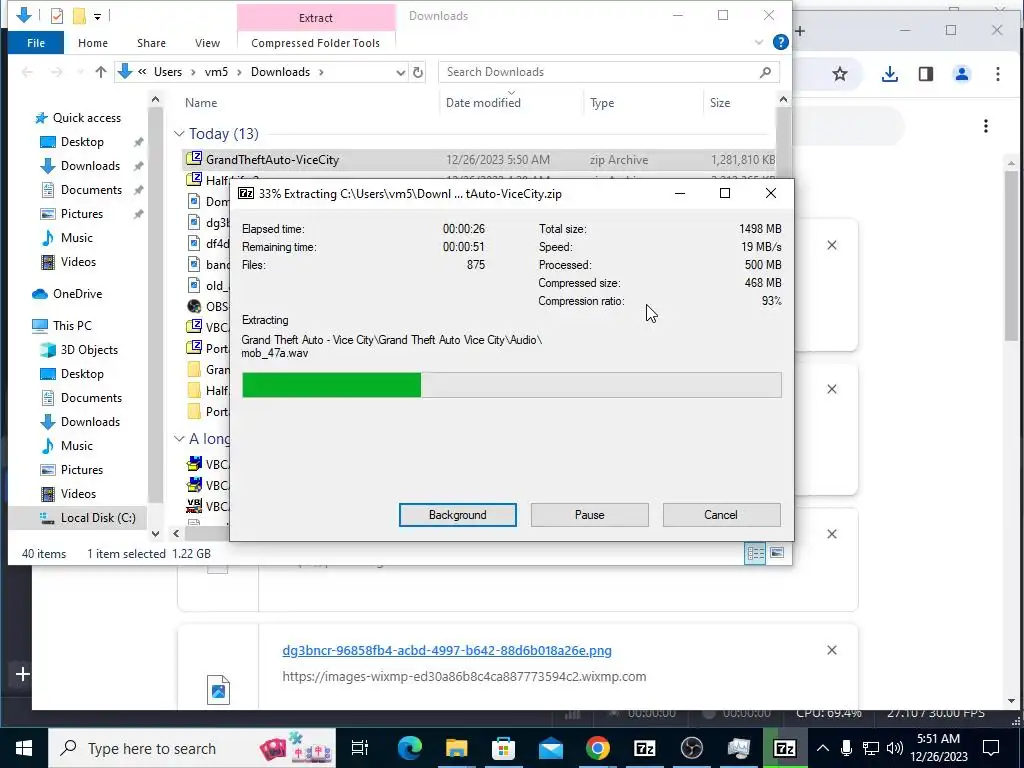Screen dimensions: 1024x768
Task: Open File Explorer taskbar icon
Action: 456,748
